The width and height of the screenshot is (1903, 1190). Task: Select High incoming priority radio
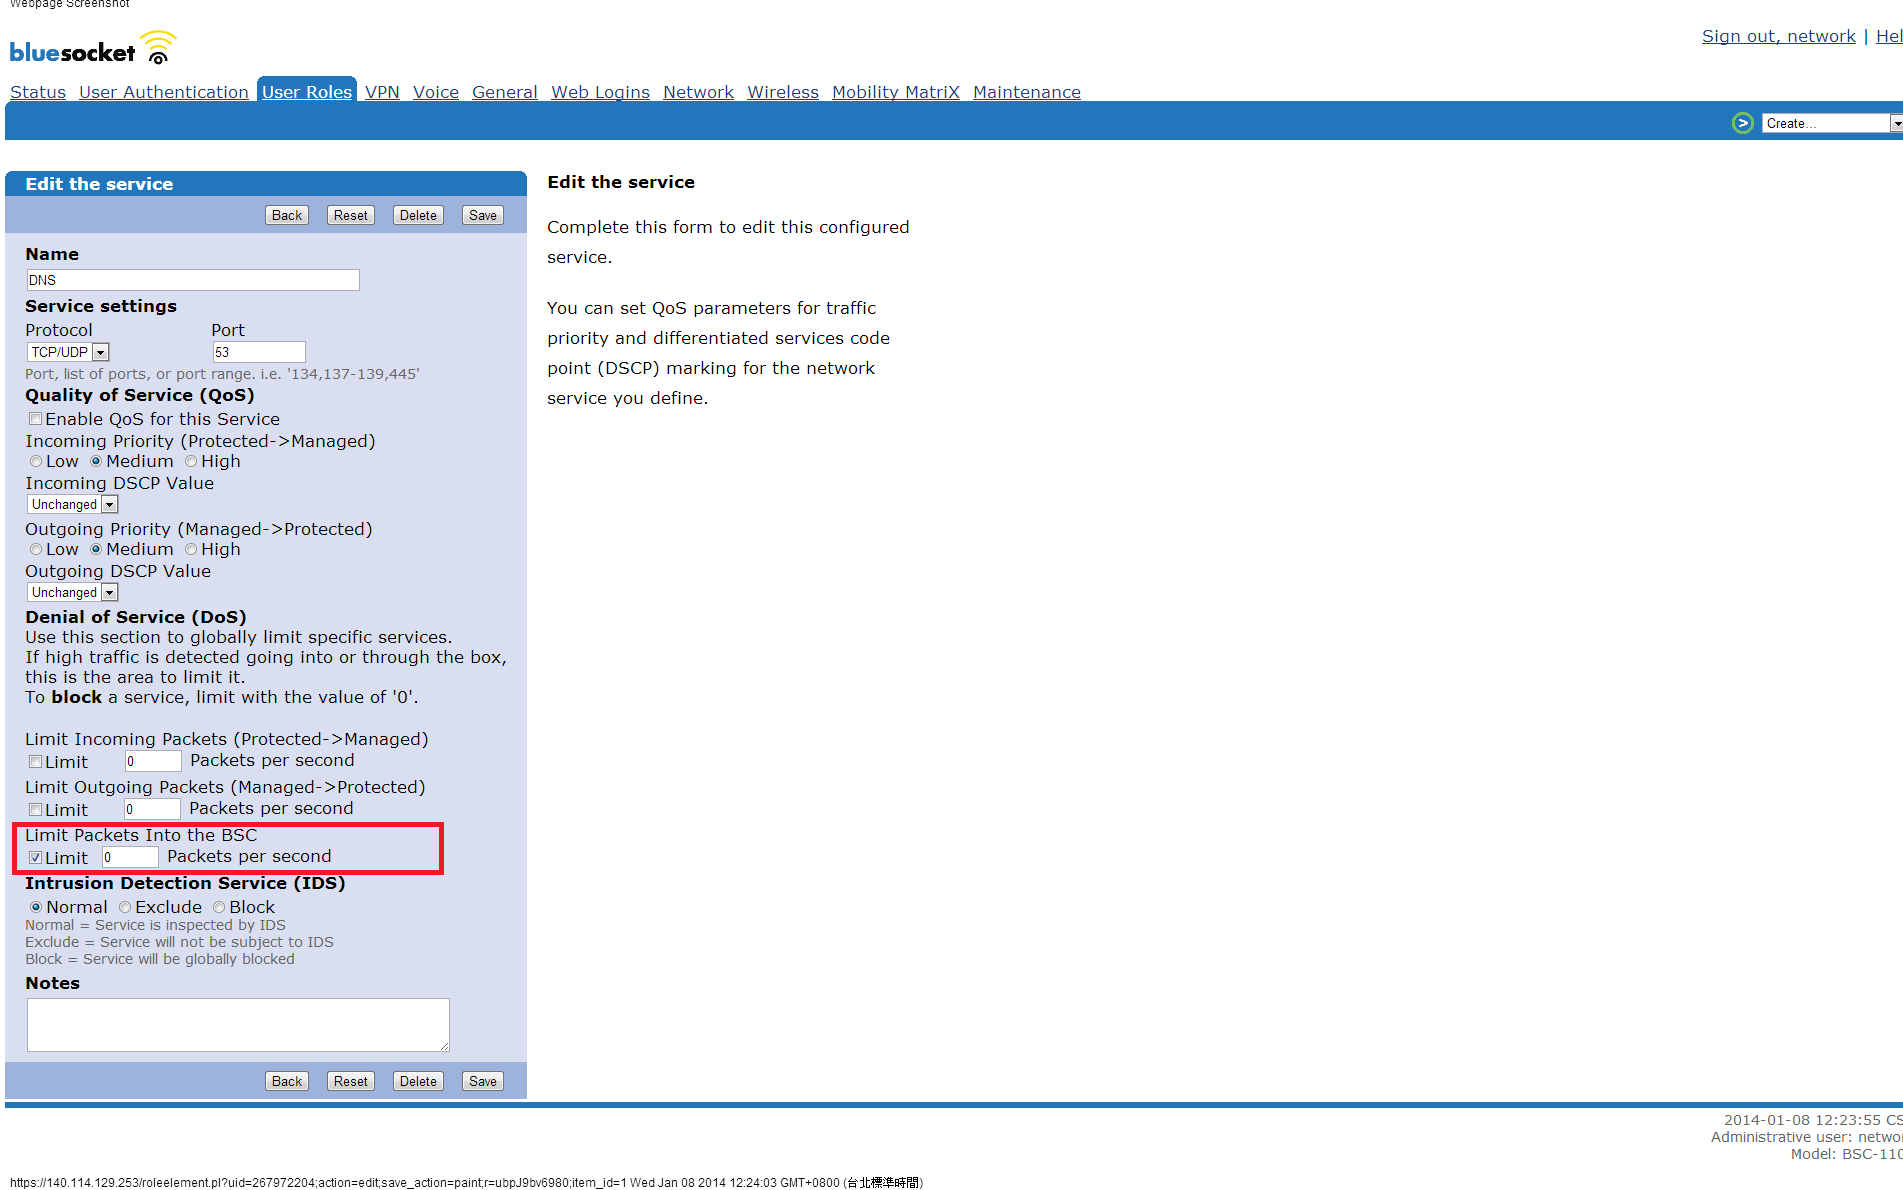pyautogui.click(x=191, y=462)
